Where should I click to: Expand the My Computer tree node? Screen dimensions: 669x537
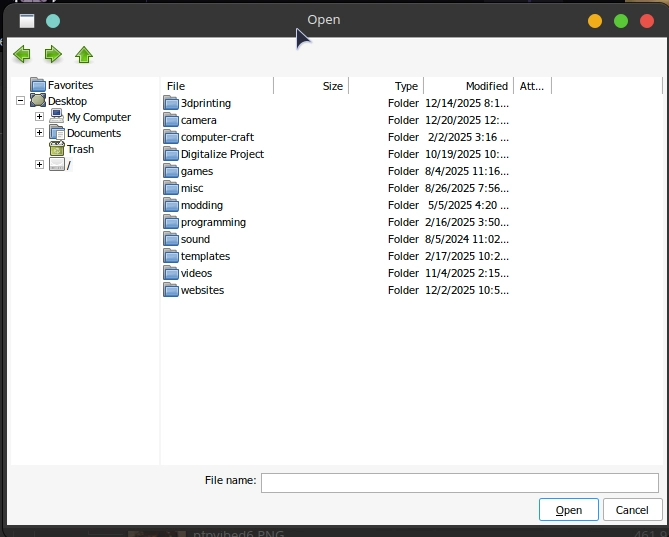click(39, 117)
